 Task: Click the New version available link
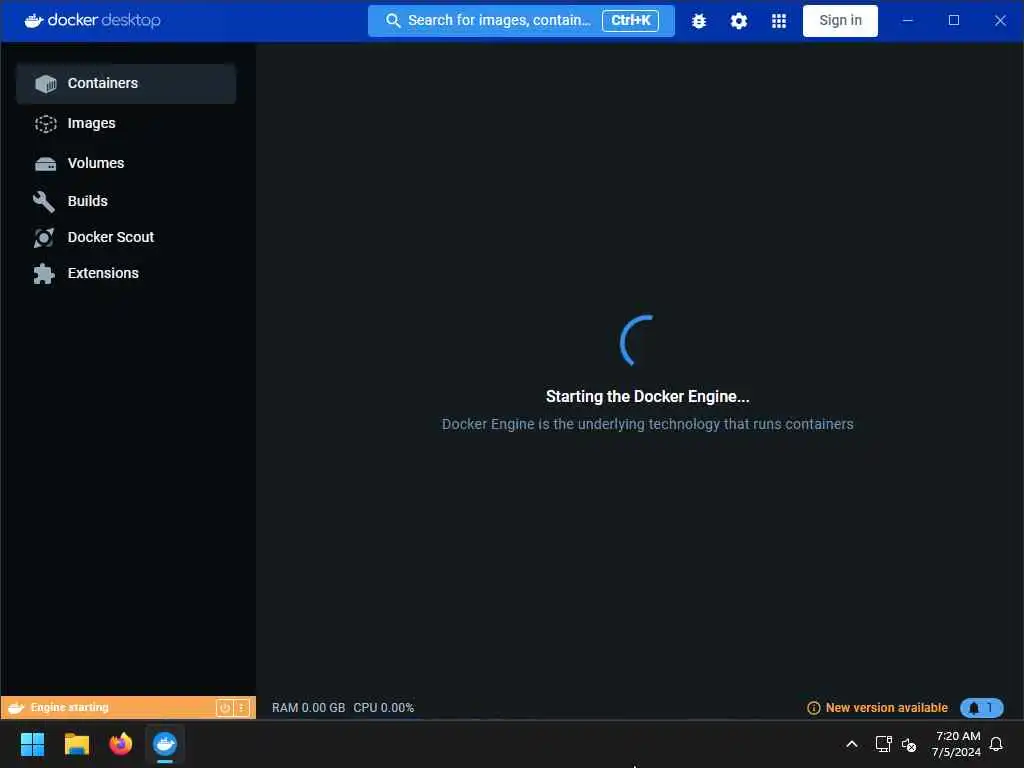(x=886, y=707)
